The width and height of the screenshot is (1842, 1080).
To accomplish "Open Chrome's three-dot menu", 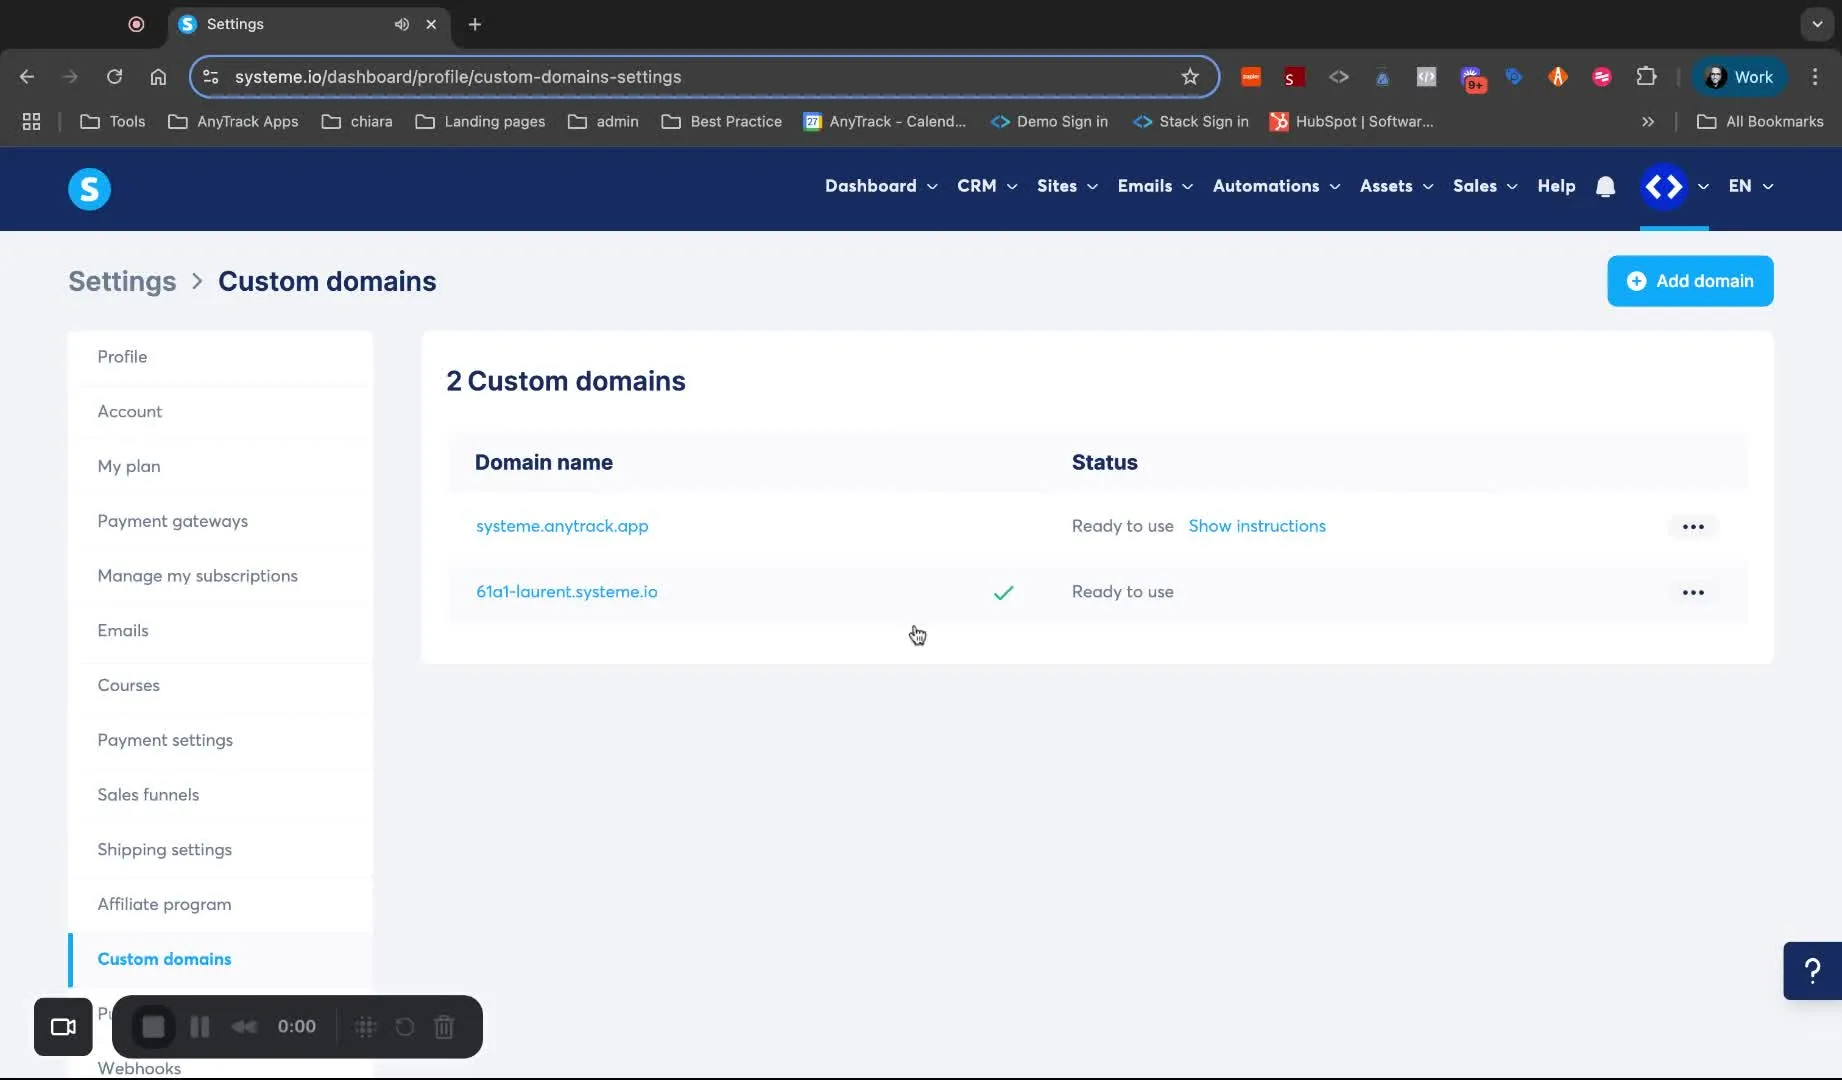I will point(1815,77).
